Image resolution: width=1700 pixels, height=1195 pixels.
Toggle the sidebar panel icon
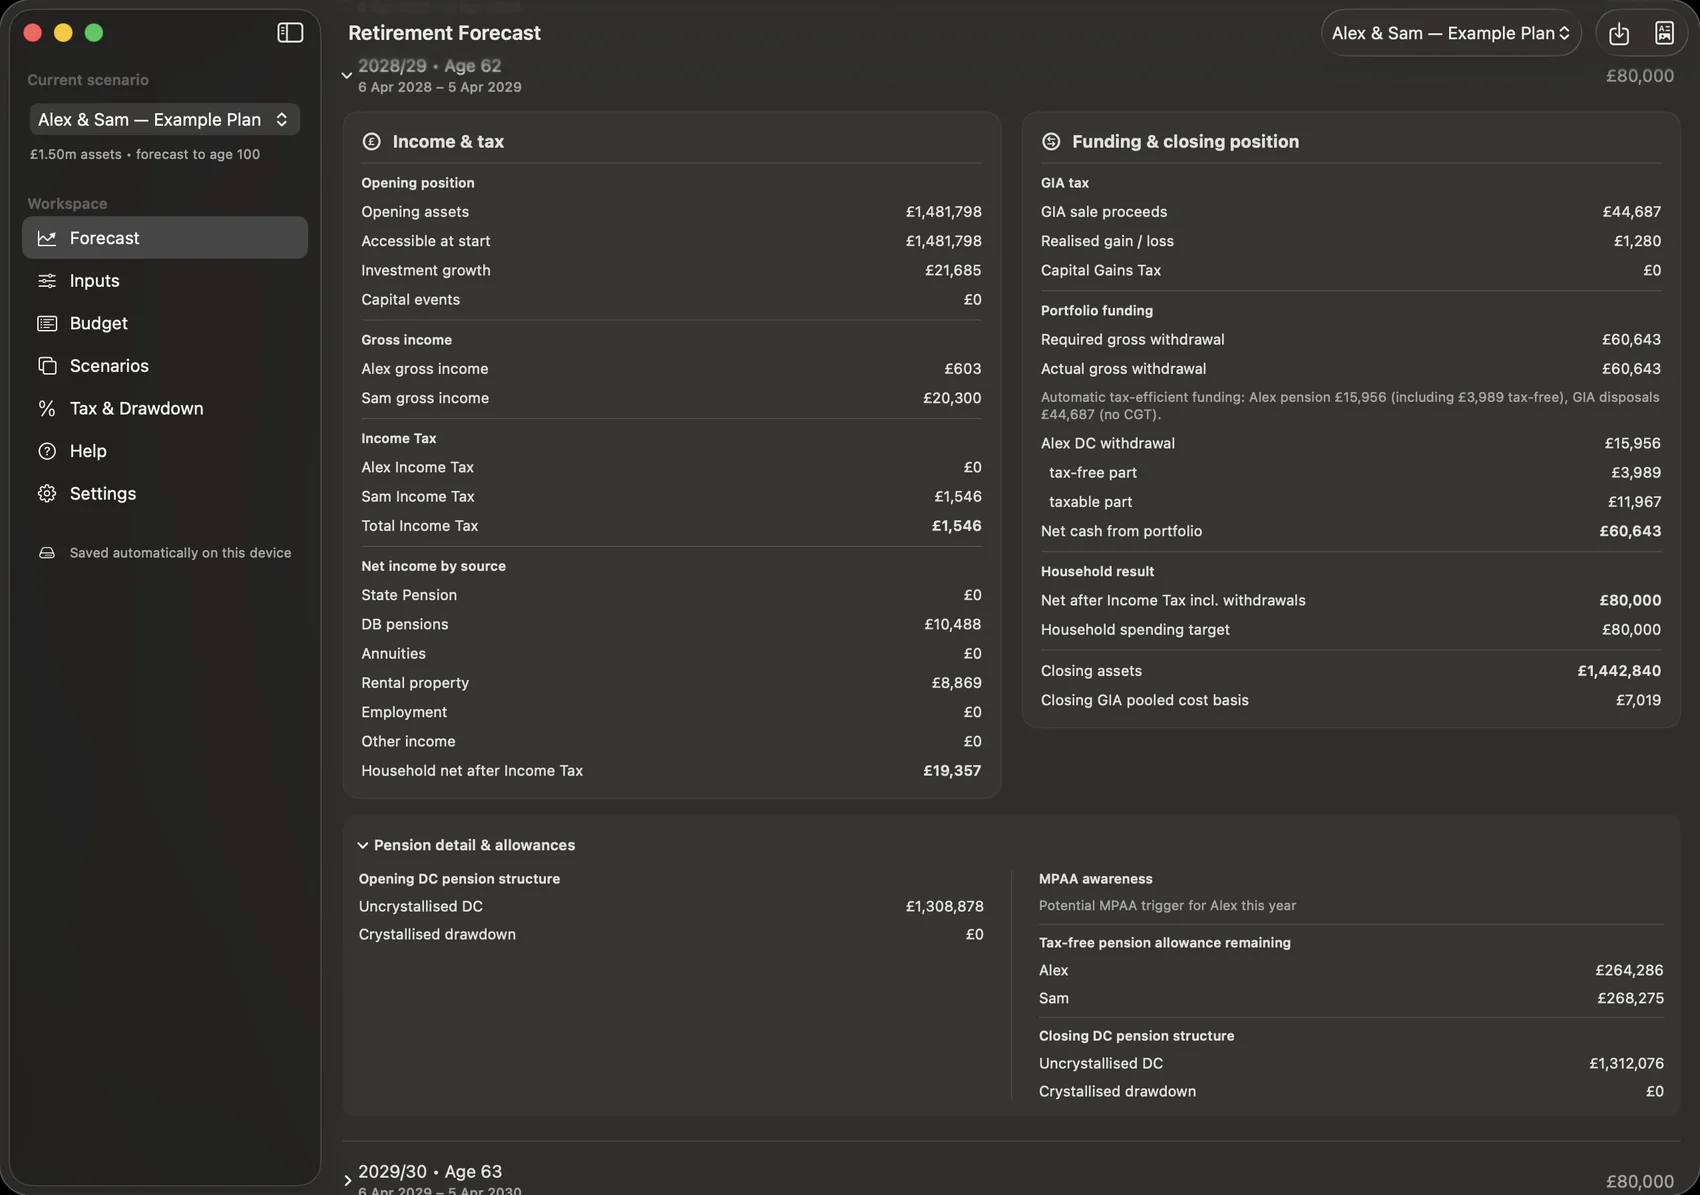coord(290,33)
